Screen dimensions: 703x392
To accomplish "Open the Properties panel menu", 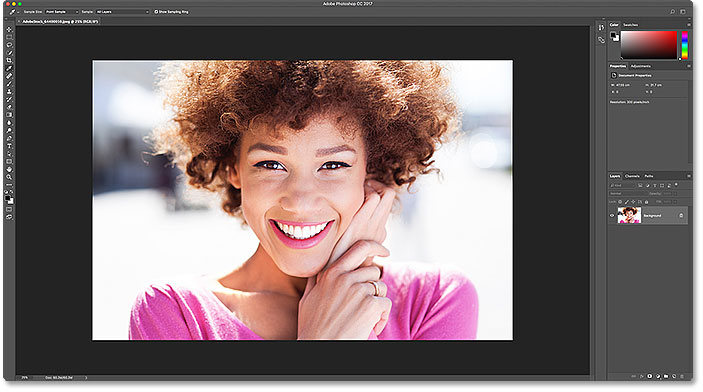I will 689,66.
